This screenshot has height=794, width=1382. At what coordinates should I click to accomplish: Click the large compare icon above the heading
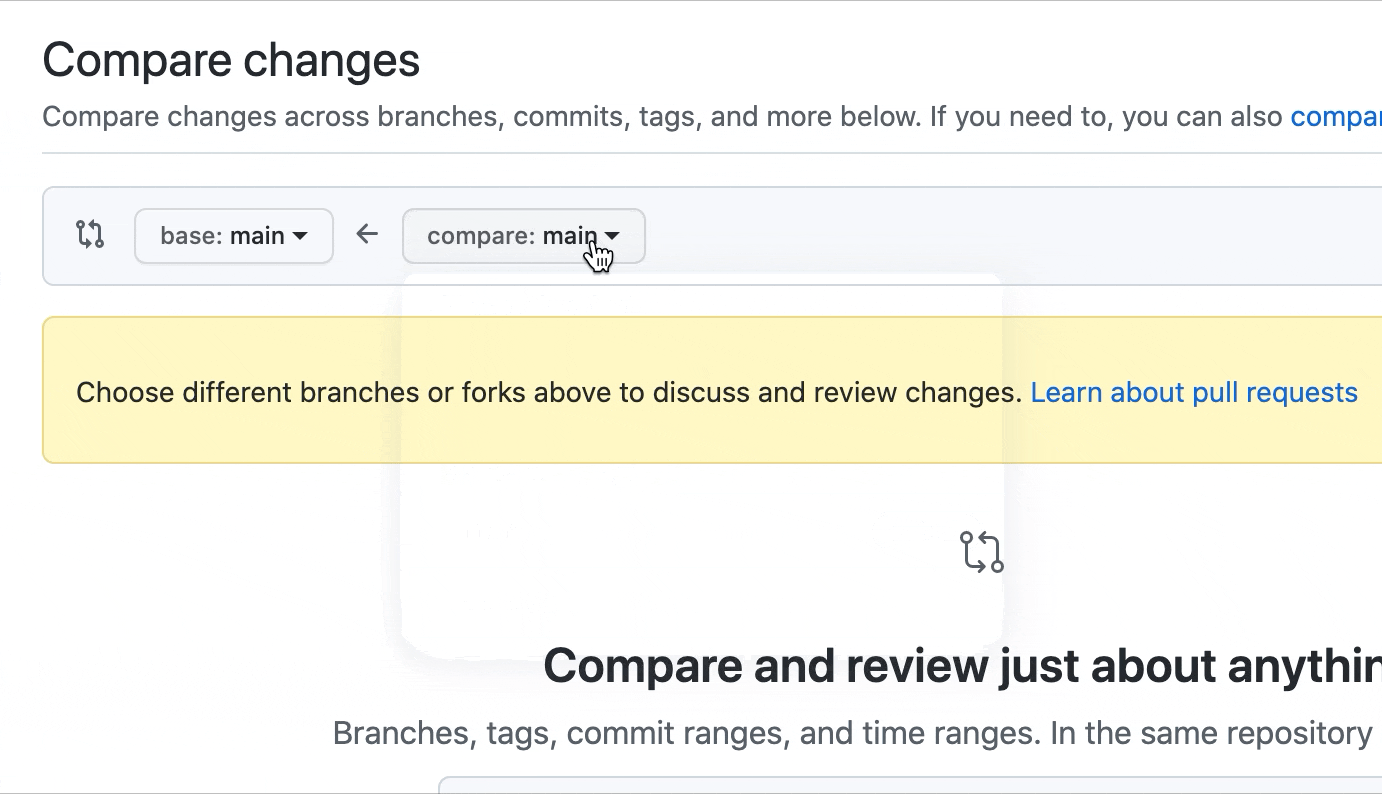[981, 552]
